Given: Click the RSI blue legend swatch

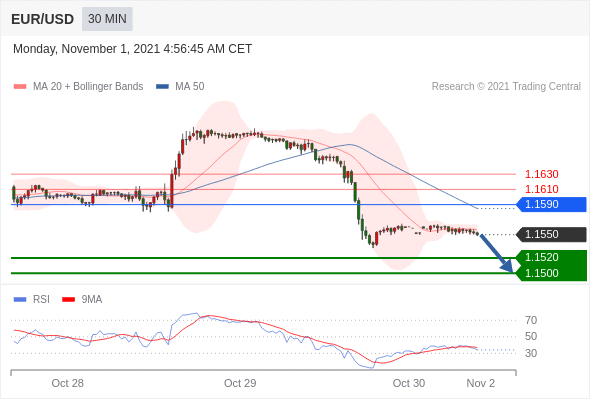Looking at the screenshot, I should click(x=20, y=300).
